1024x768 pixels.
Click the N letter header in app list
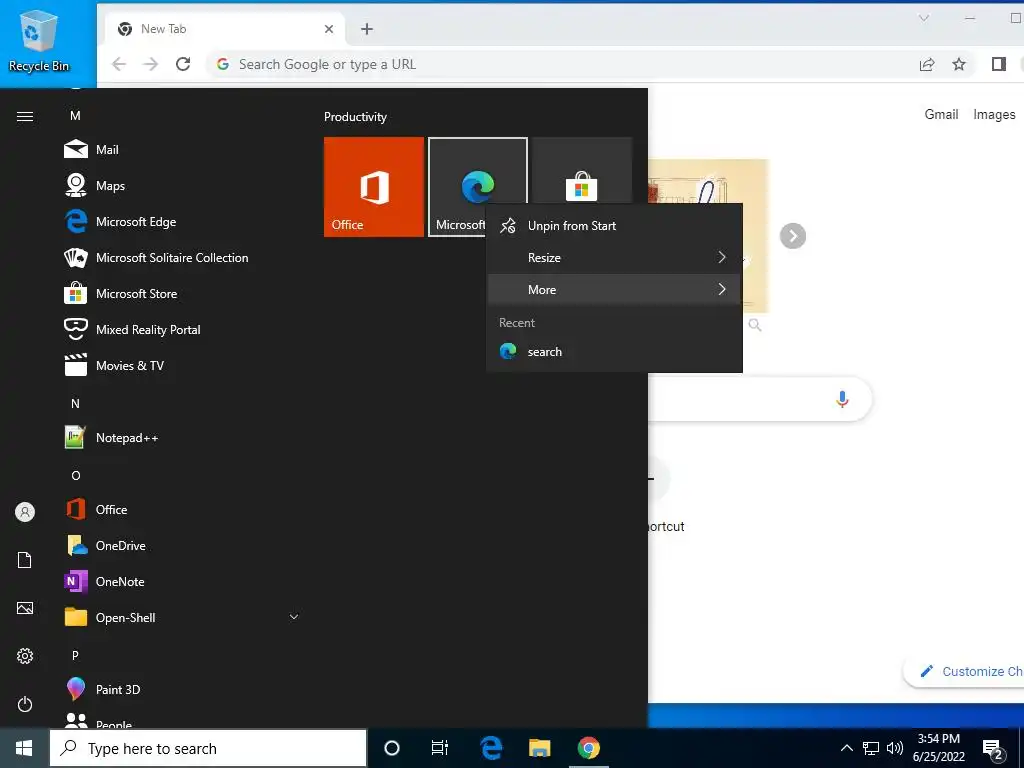(75, 404)
